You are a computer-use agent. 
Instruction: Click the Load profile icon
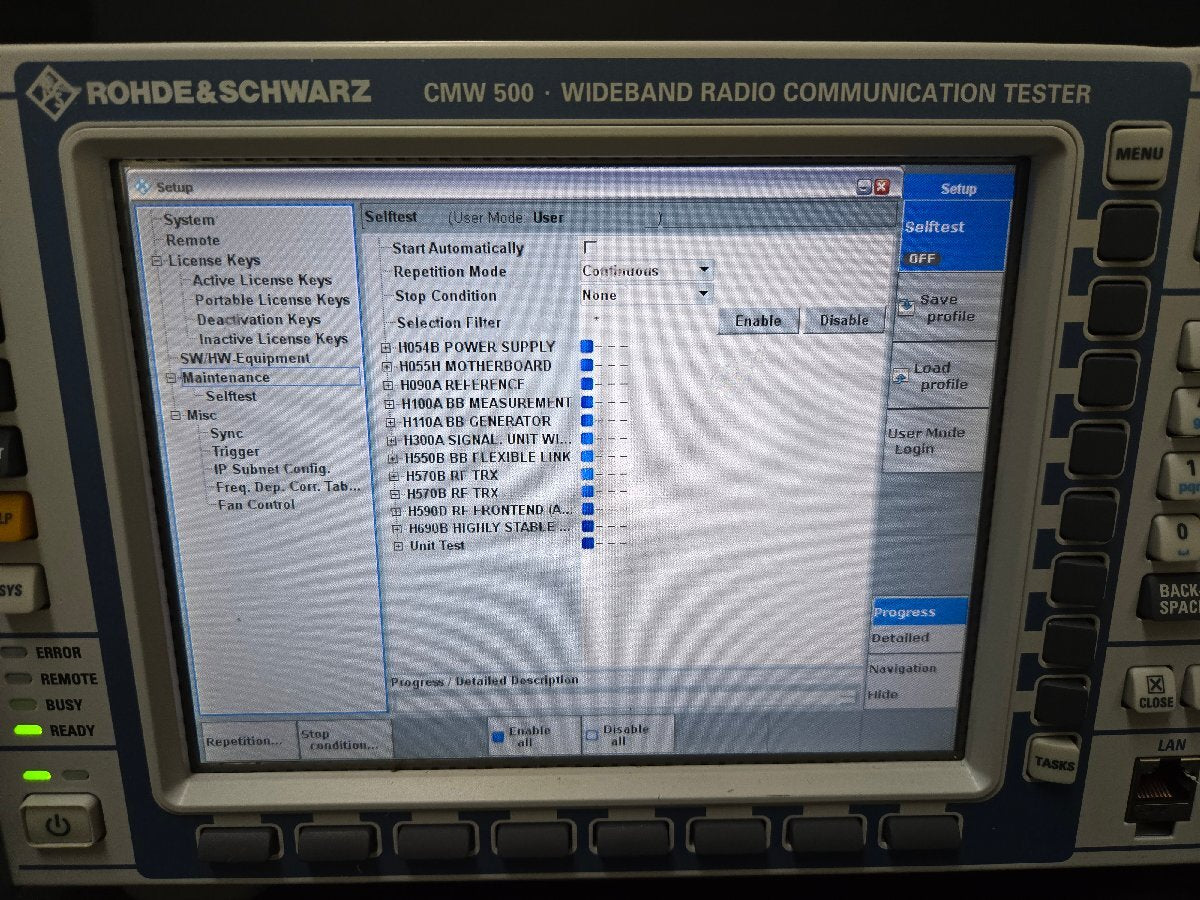900,376
